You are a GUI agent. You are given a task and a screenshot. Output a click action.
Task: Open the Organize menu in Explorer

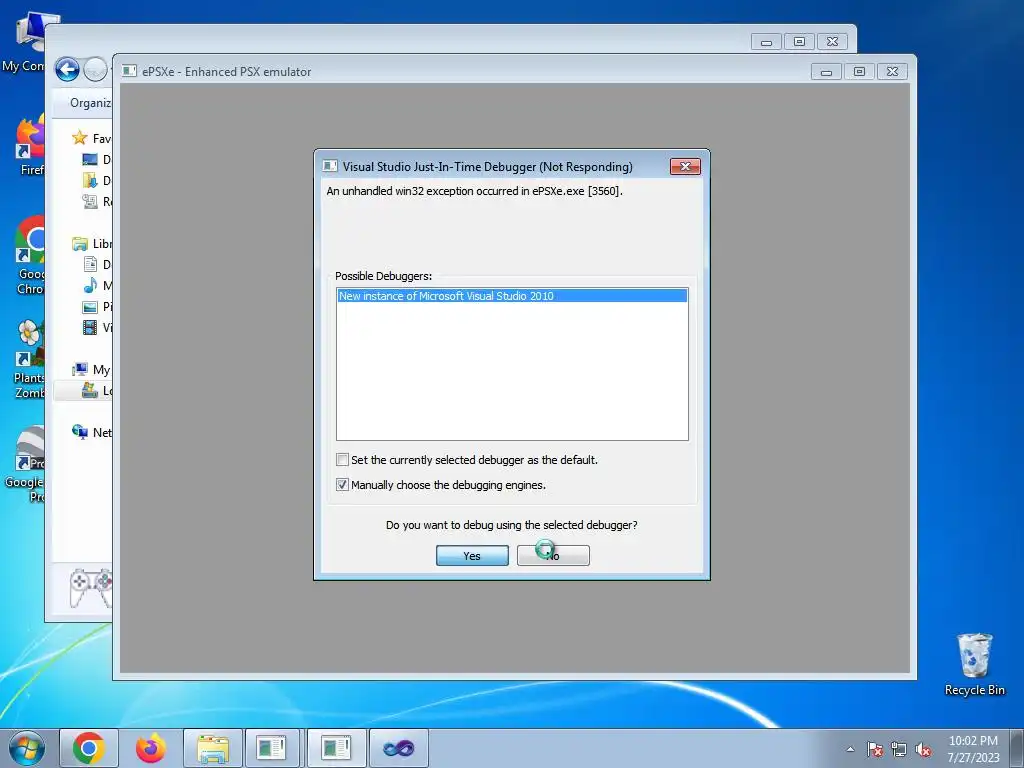pos(90,103)
